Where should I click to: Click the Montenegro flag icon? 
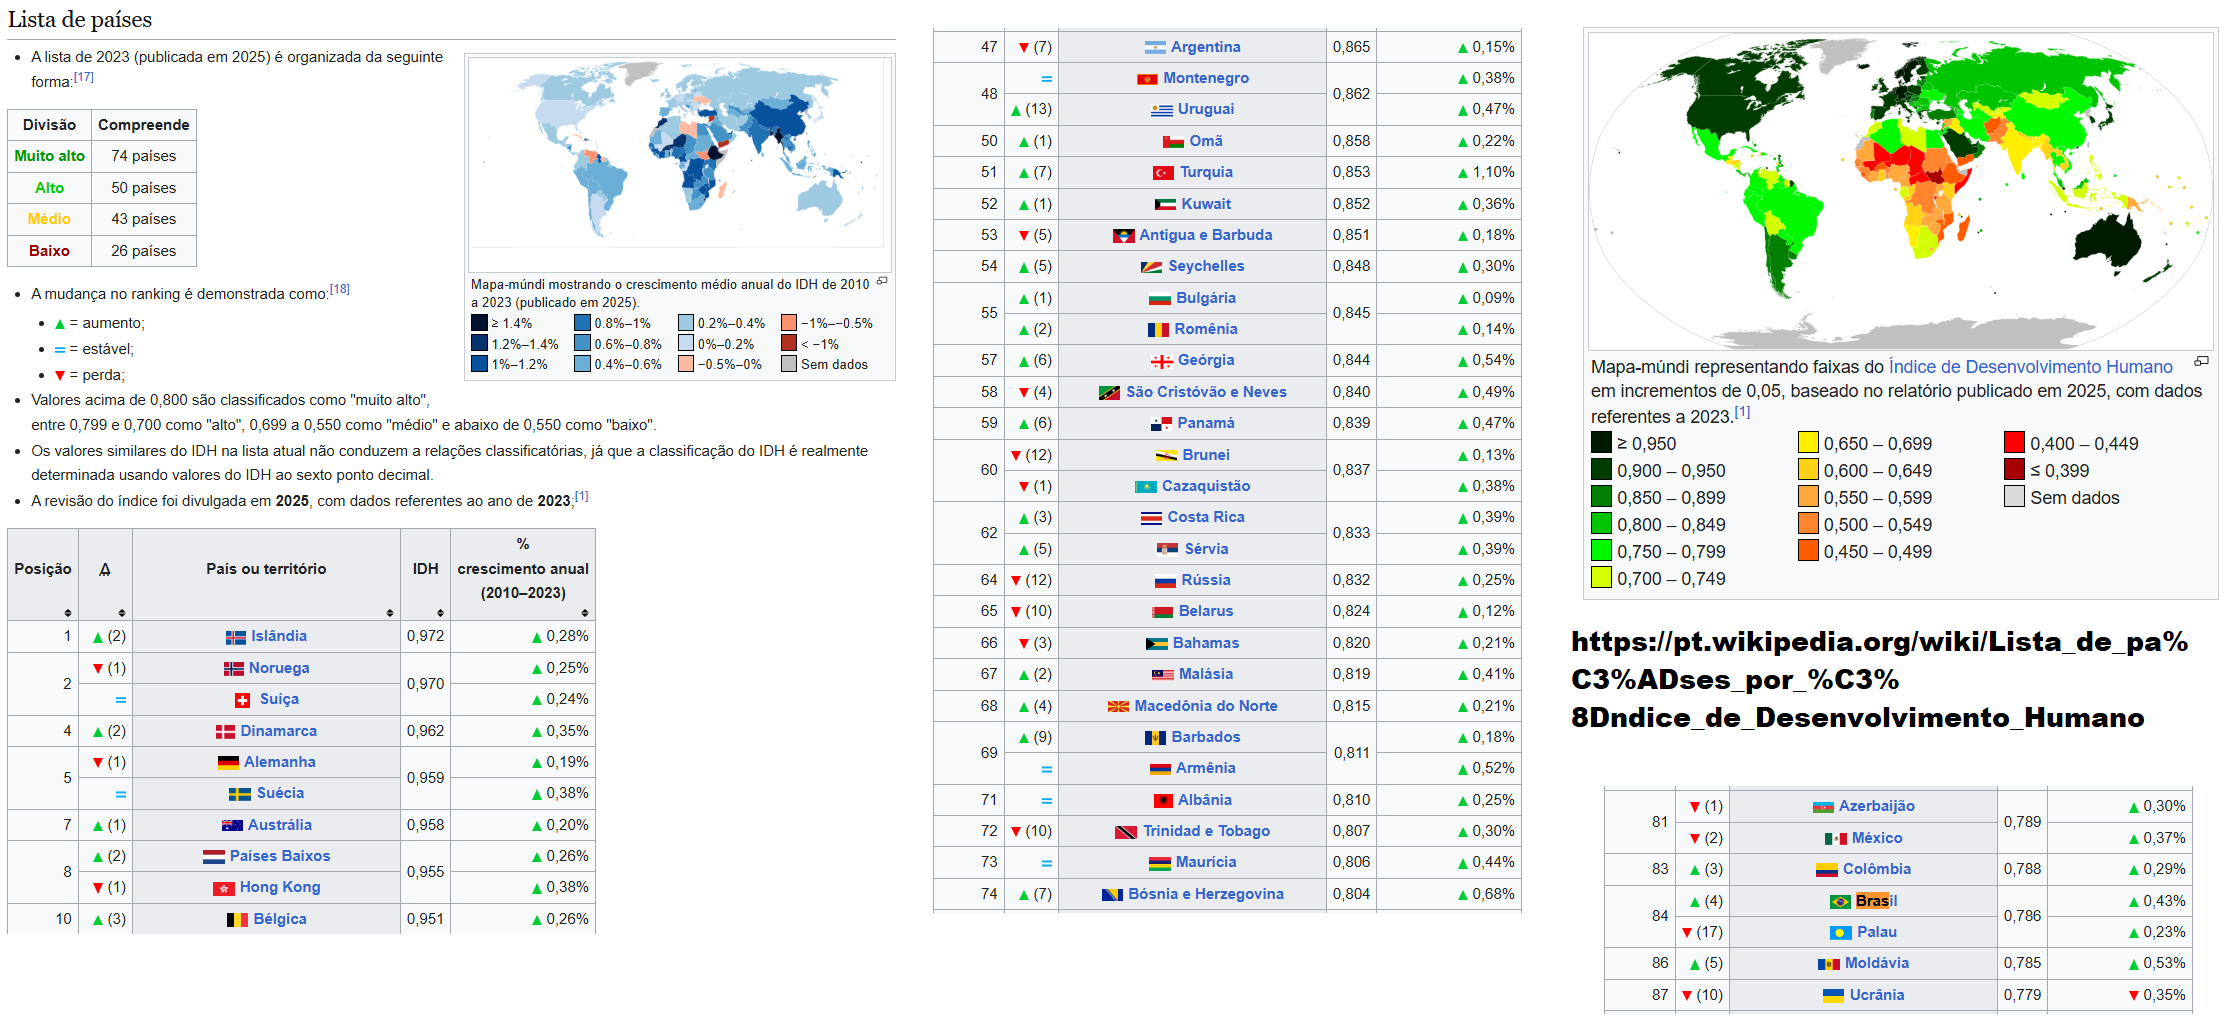tap(1147, 79)
